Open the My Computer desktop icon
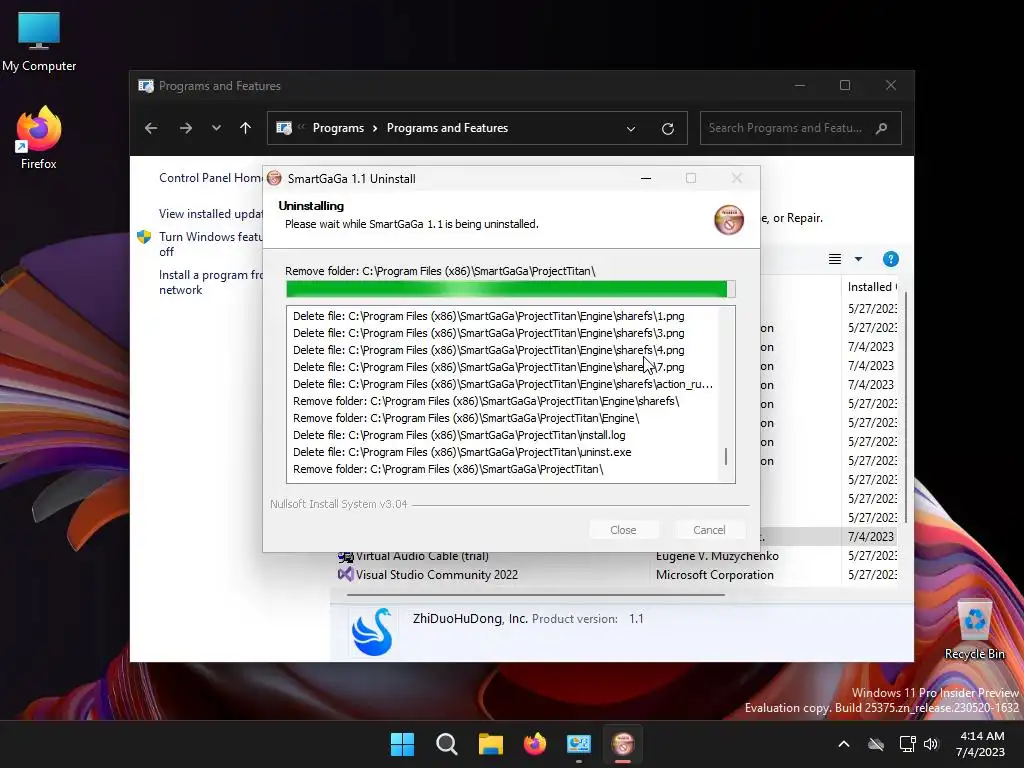 (x=39, y=41)
